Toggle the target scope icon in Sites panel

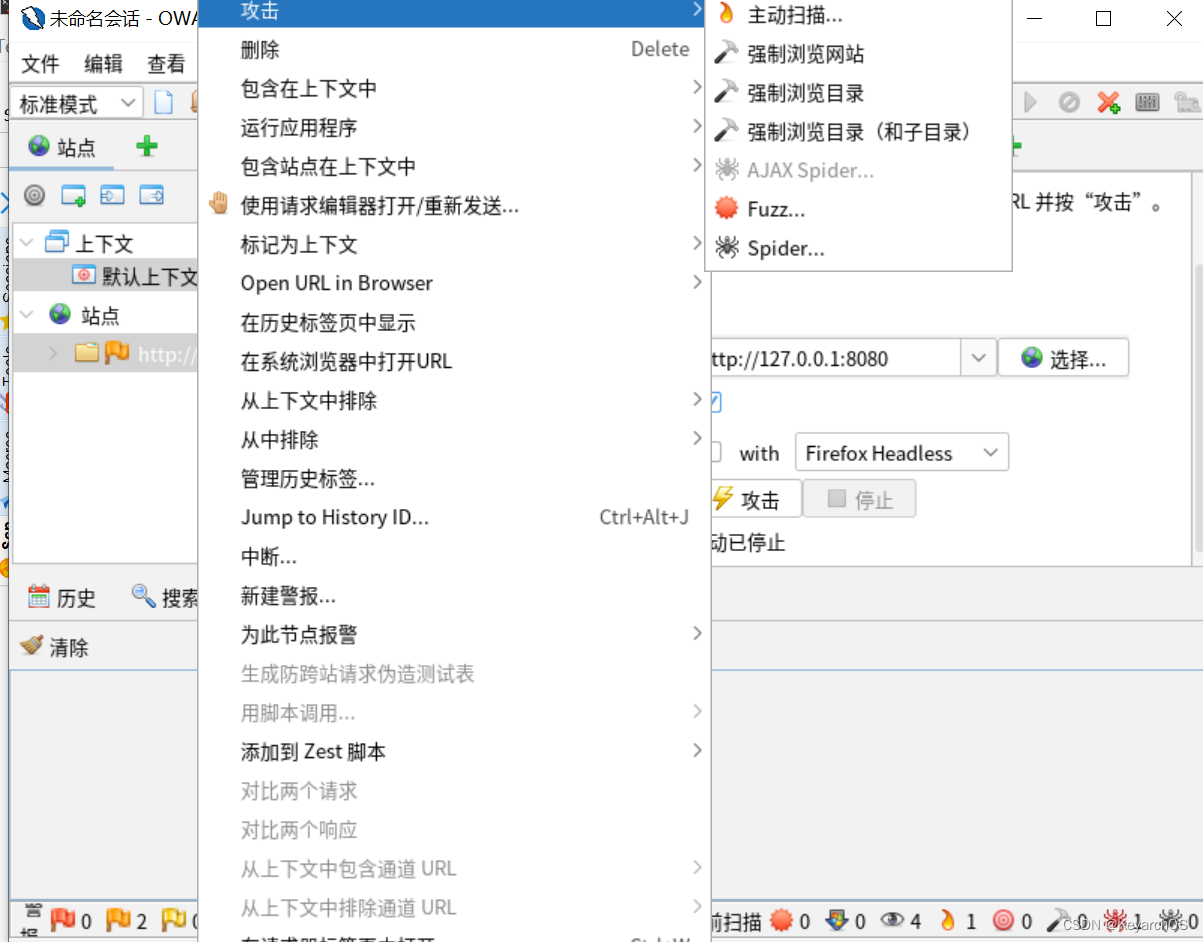(x=34, y=195)
